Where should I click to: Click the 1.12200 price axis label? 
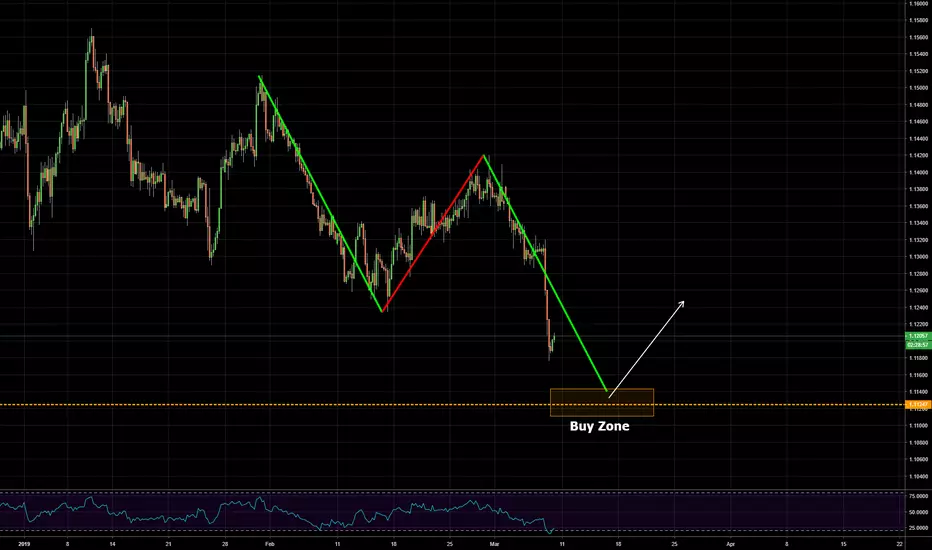[x=918, y=325]
